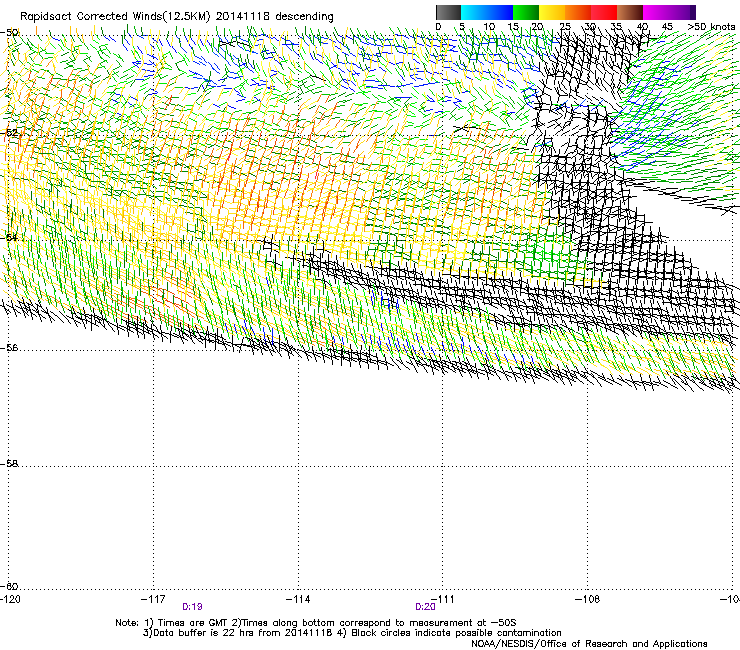Click the '-60' latitude axis label
Screen dimensions: 740x650
(x=9, y=586)
